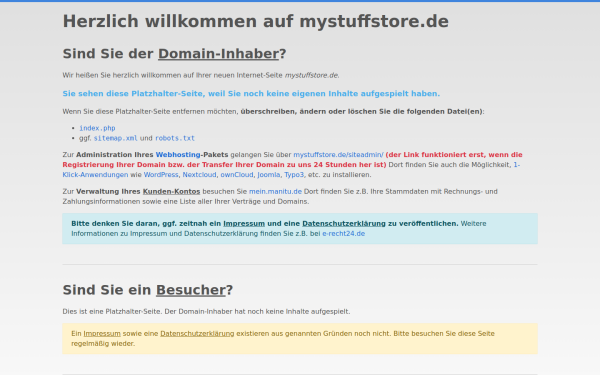Click the 1-Klick-Anwendungen link

point(96,174)
